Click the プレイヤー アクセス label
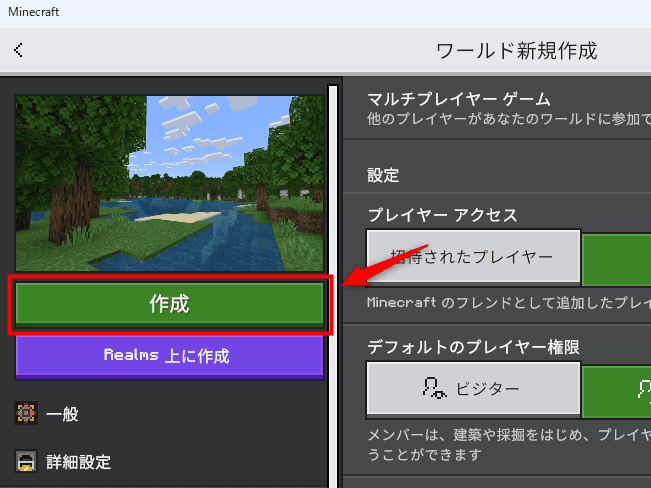Viewport: 651px width, 488px height. point(441,214)
